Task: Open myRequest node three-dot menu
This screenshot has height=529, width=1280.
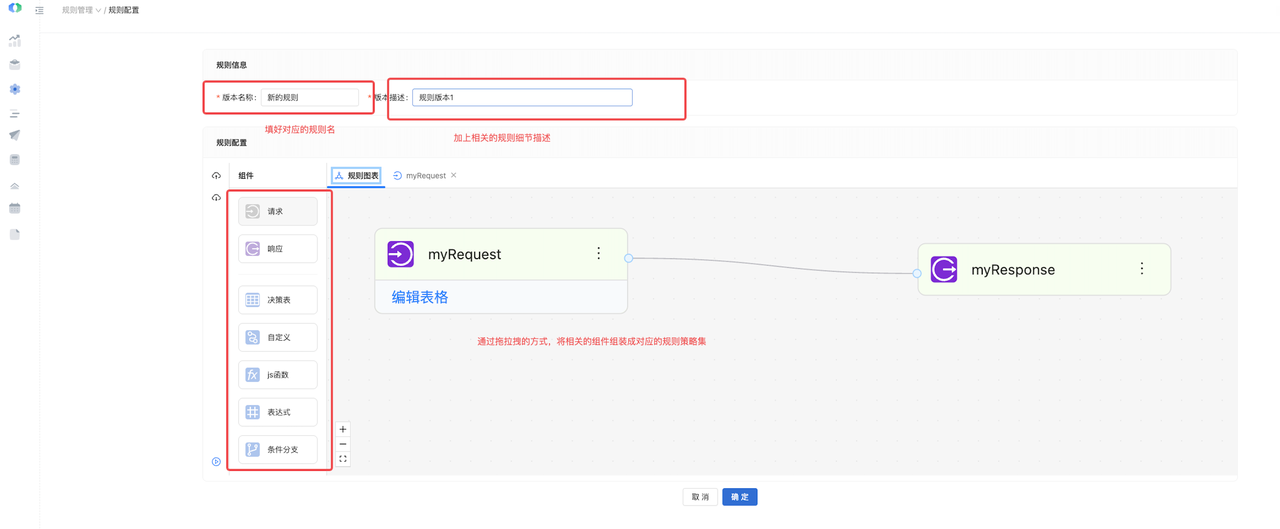Action: 599,254
